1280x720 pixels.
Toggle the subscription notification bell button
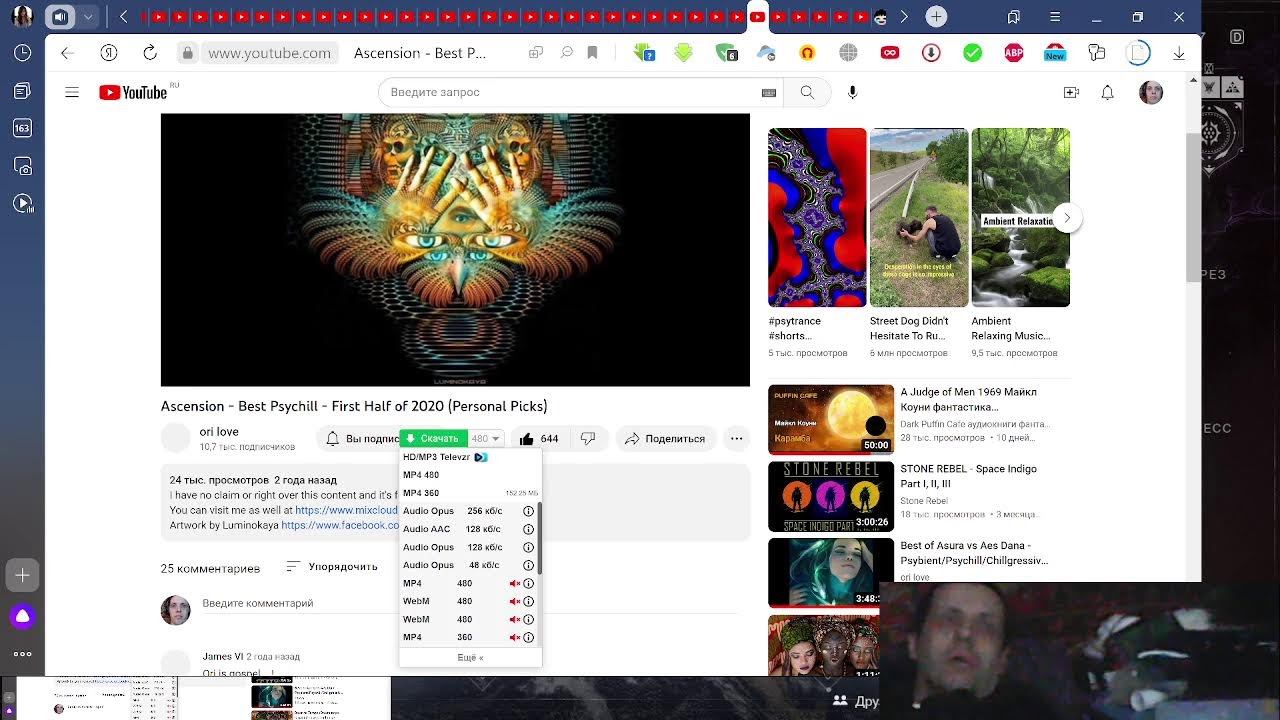tap(360, 438)
